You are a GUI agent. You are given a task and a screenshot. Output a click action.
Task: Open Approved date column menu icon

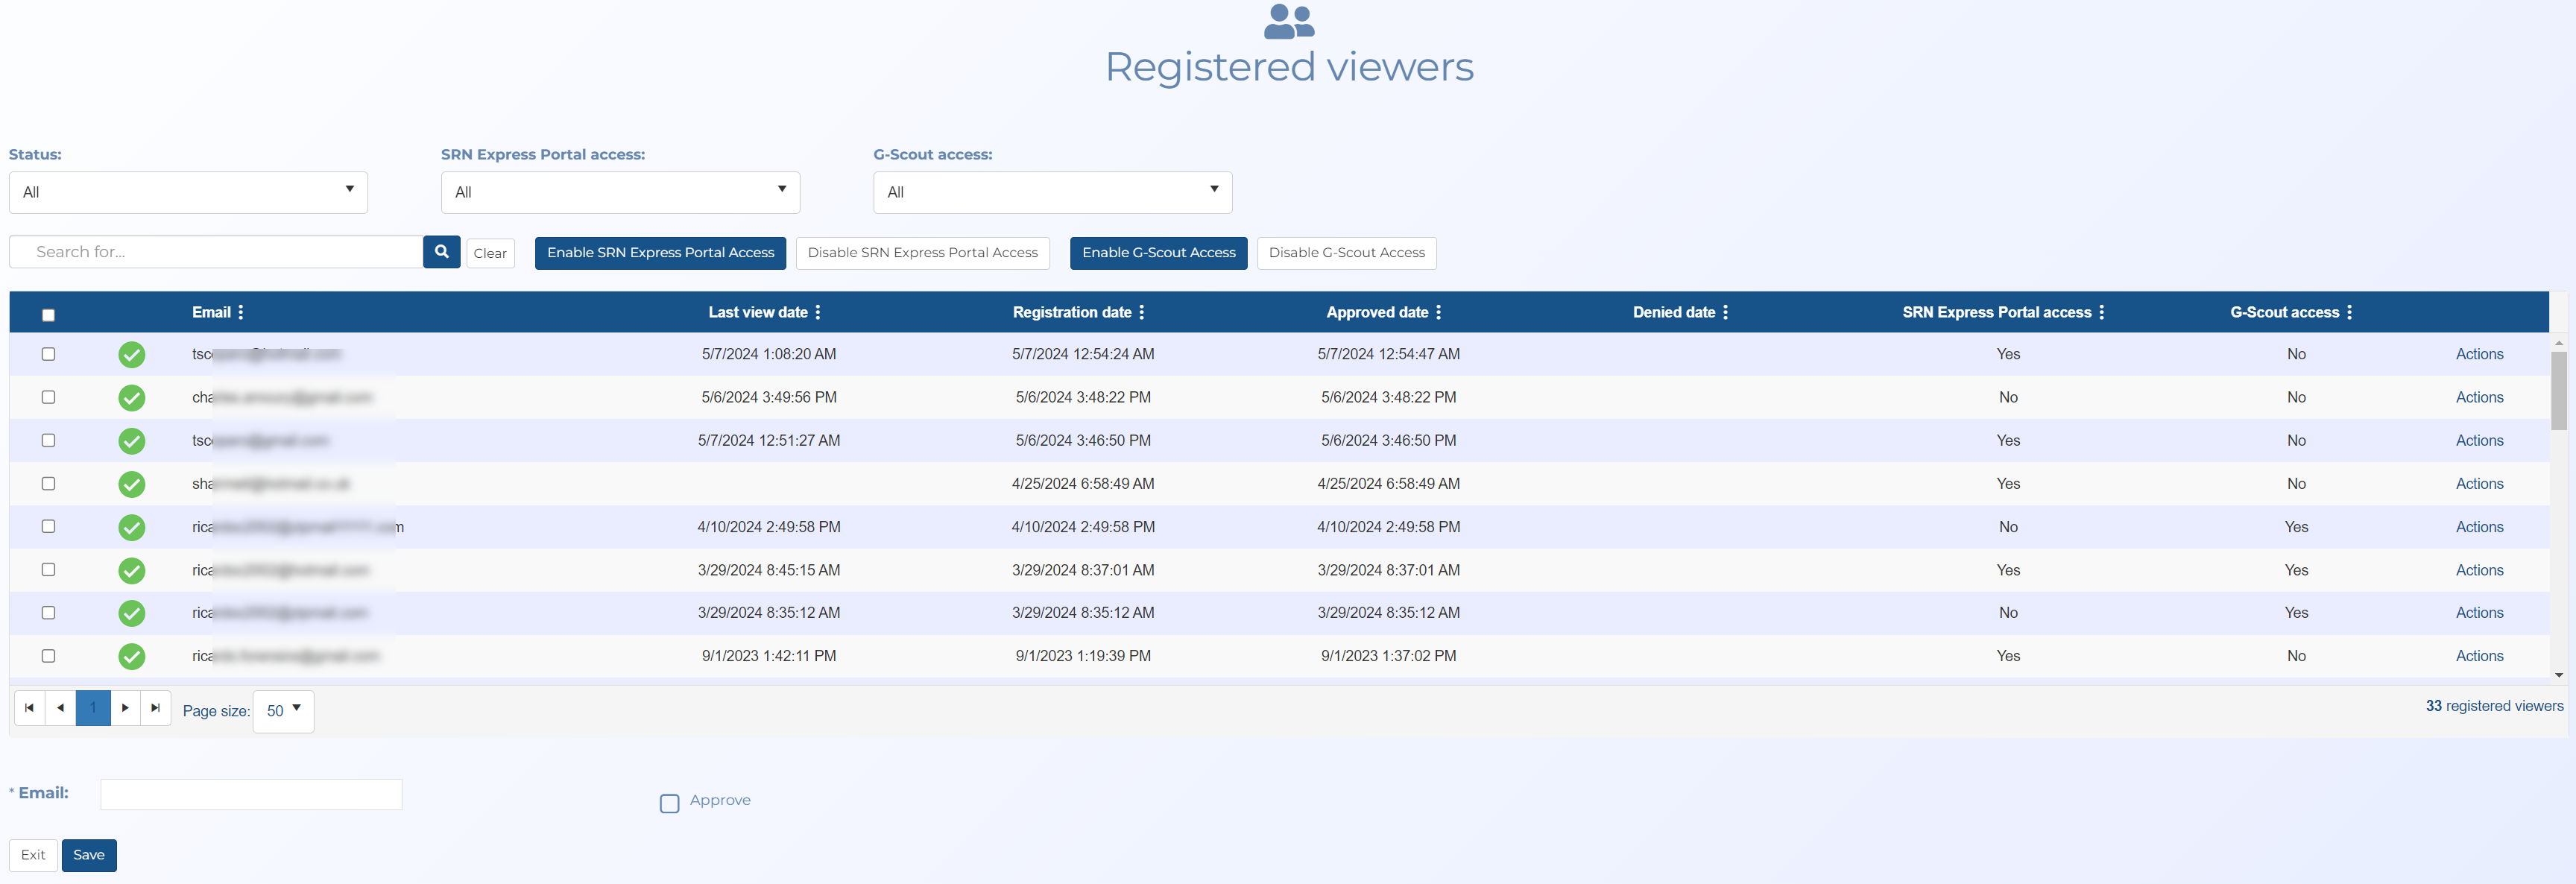tap(1438, 312)
